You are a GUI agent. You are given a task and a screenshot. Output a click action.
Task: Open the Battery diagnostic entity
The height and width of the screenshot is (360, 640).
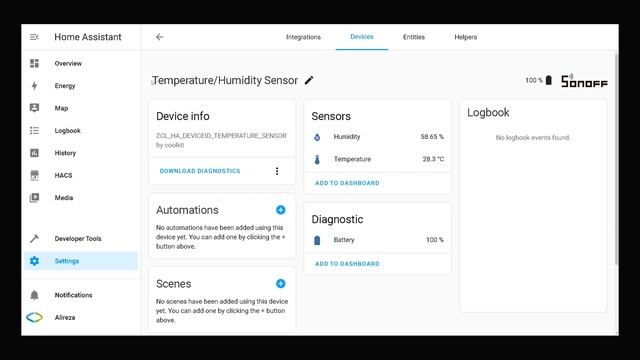pyautogui.click(x=378, y=240)
